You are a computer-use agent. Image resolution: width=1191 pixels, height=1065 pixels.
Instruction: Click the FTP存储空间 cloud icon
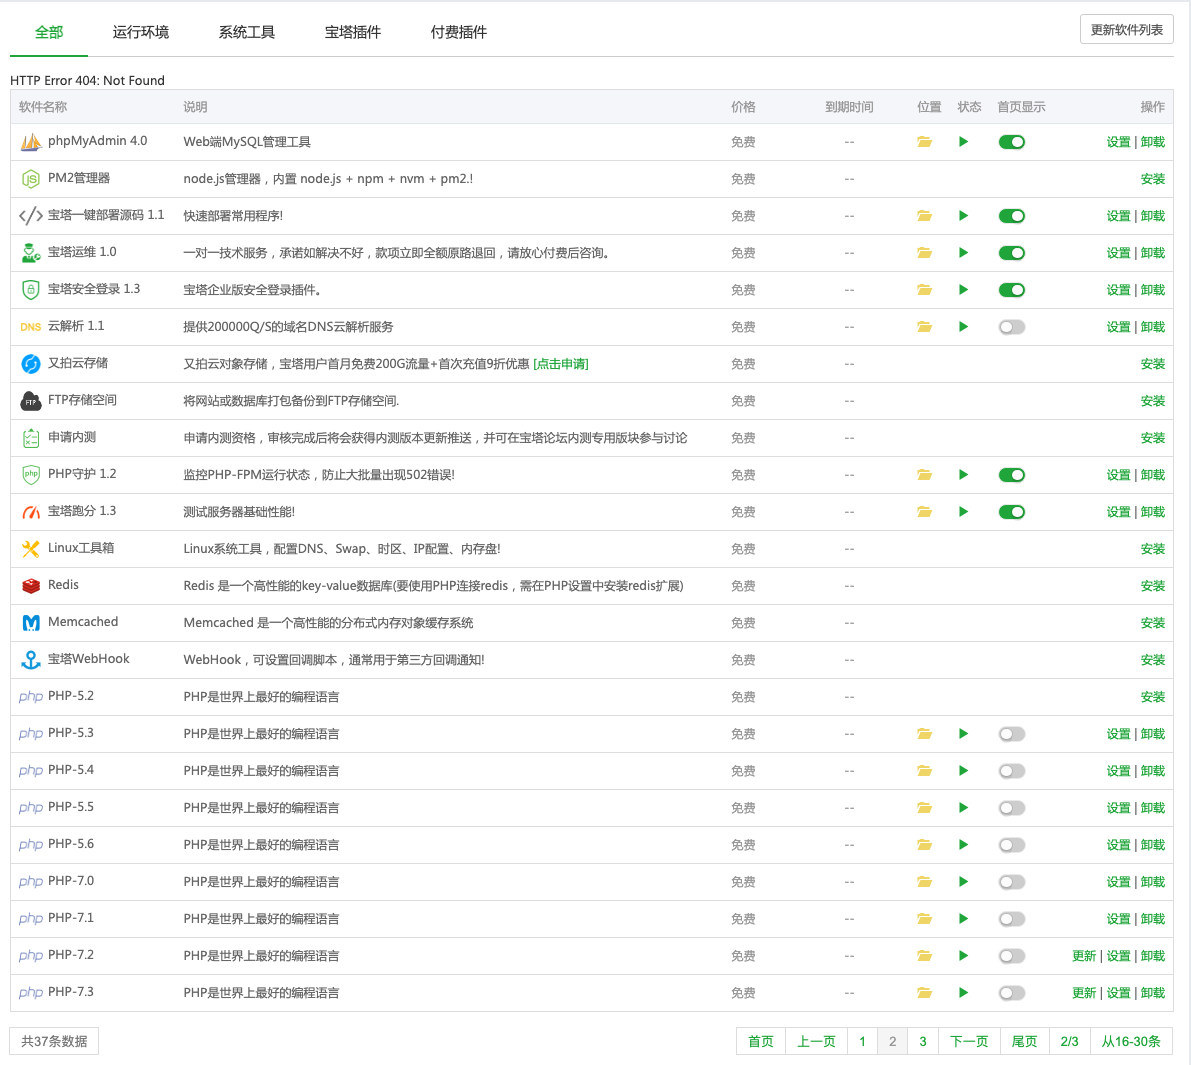pos(30,401)
